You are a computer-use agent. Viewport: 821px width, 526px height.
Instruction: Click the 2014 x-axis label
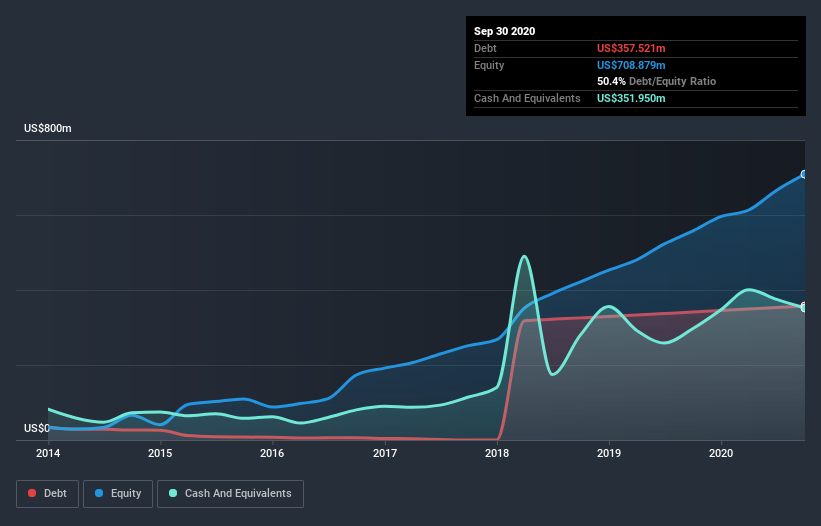[48, 453]
